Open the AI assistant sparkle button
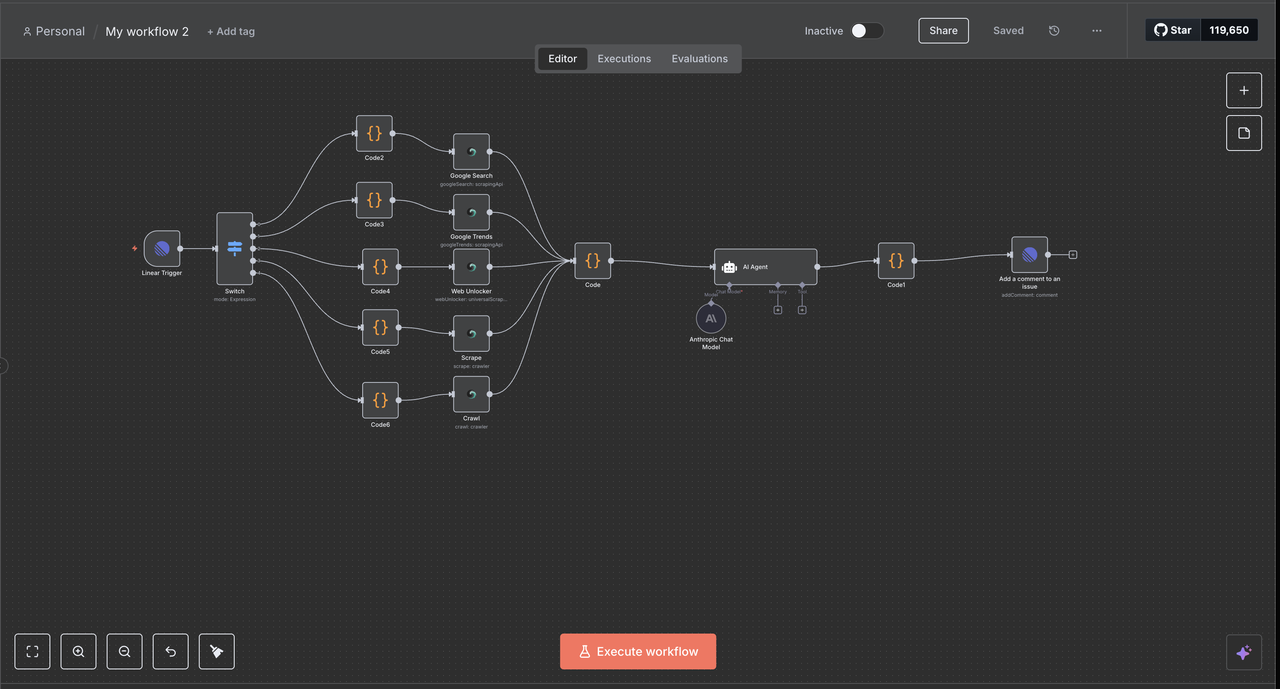Screen dimensions: 1280x689 (1244, 652)
